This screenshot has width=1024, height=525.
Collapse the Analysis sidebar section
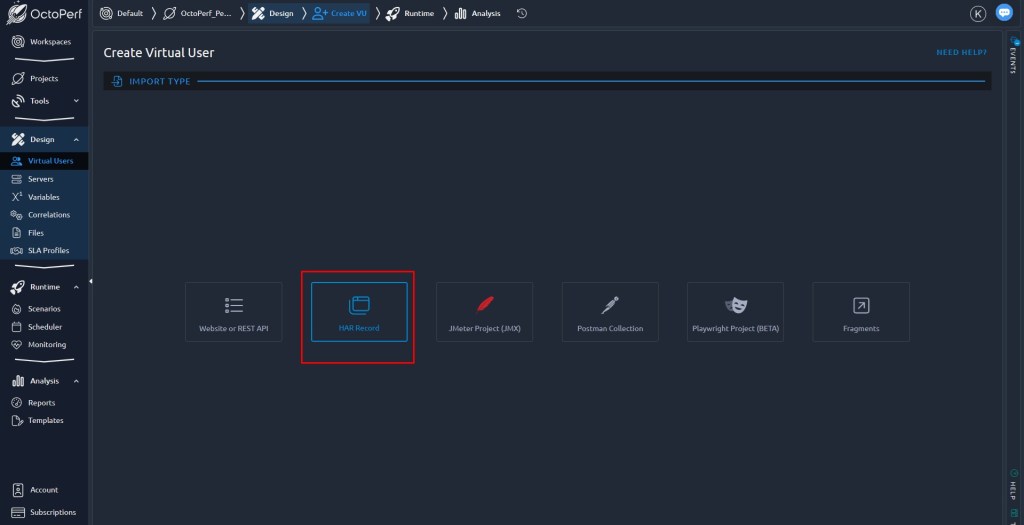tap(76, 381)
